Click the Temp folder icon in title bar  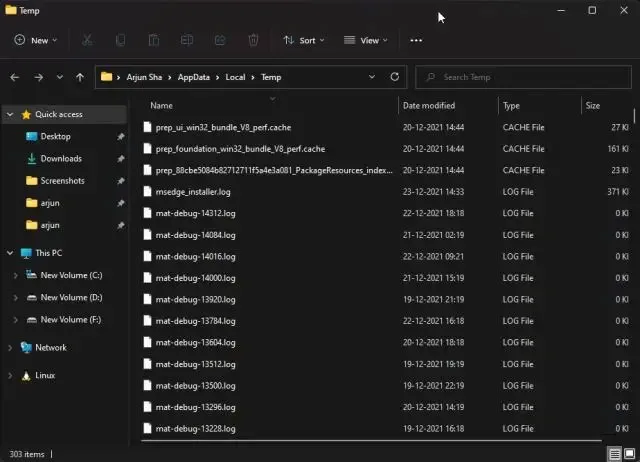click(11, 10)
